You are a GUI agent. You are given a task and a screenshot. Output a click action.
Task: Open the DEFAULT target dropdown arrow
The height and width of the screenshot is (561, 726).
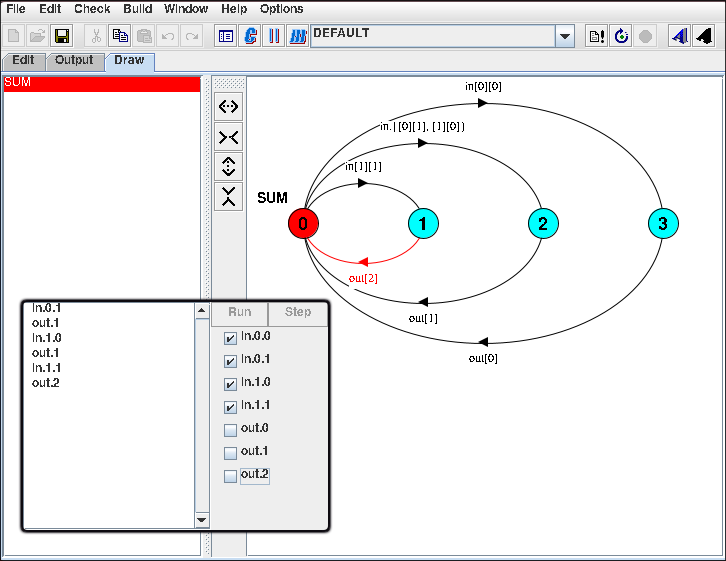pyautogui.click(x=565, y=36)
